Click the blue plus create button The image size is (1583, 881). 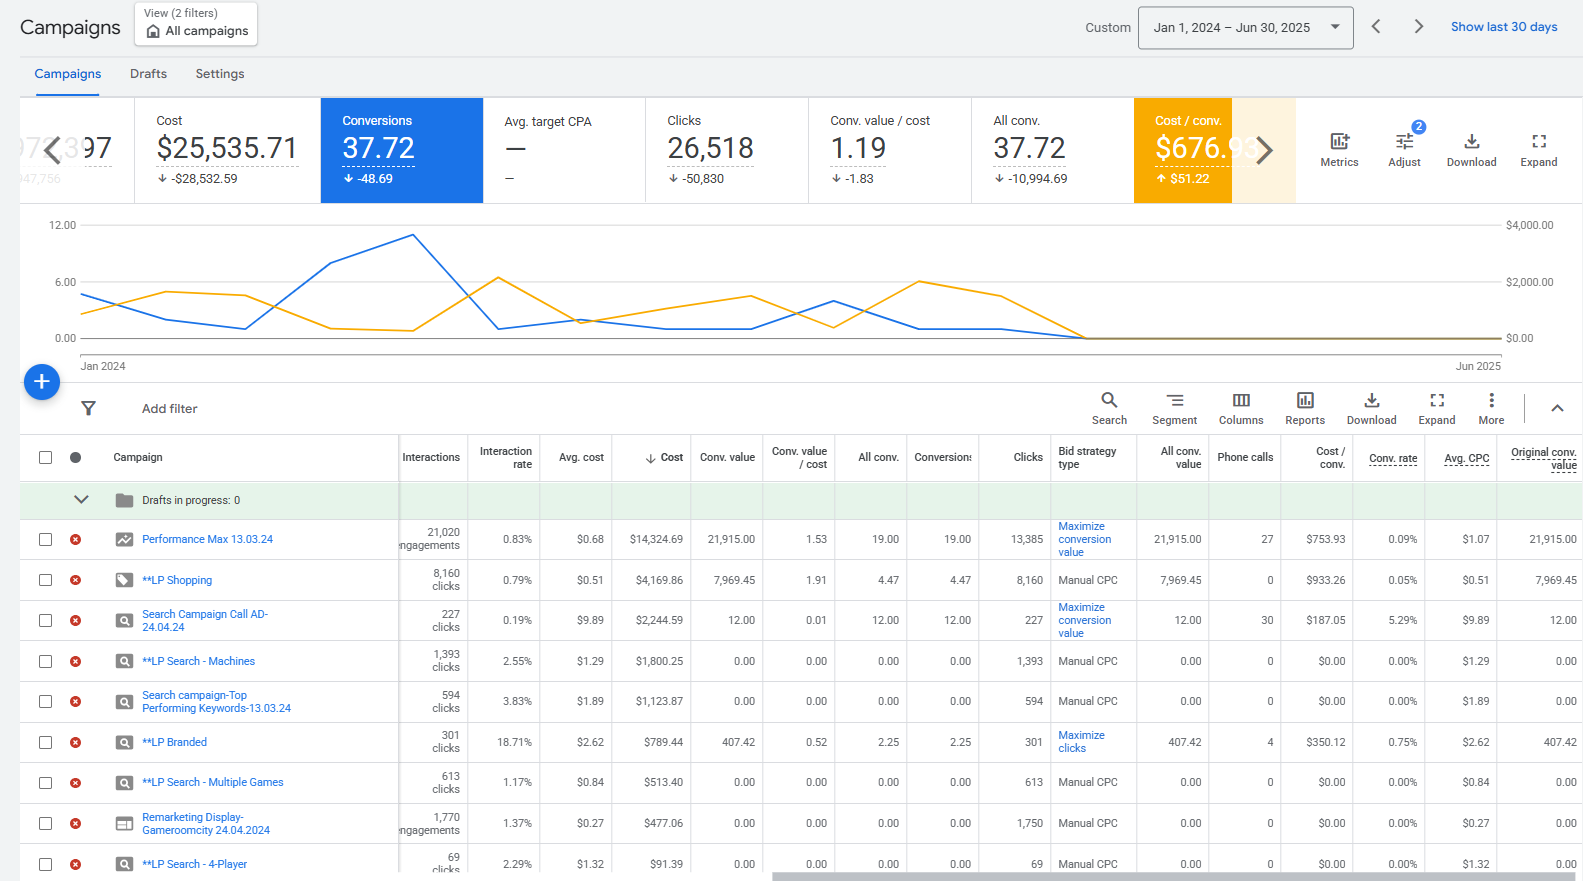(x=42, y=382)
